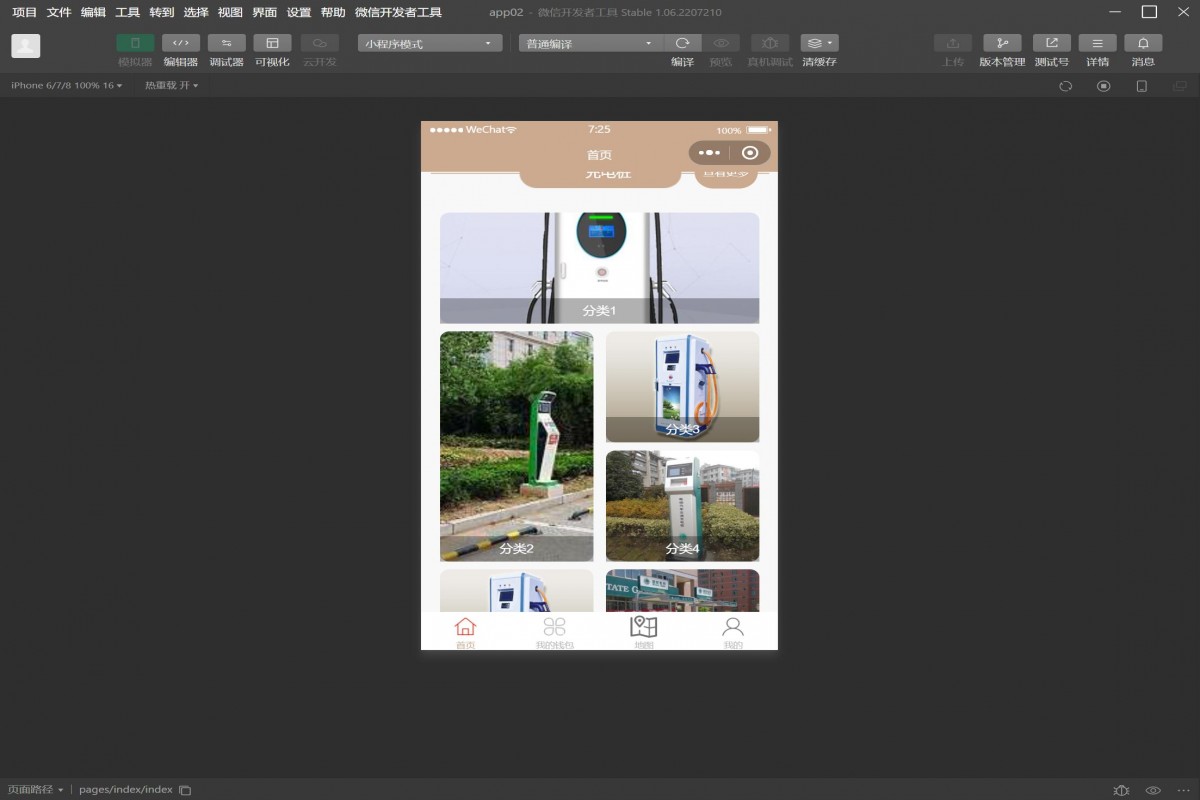Viewport: 1200px width, 800px height.
Task: Click the user avatar icon
Action: pyautogui.click(x=26, y=46)
